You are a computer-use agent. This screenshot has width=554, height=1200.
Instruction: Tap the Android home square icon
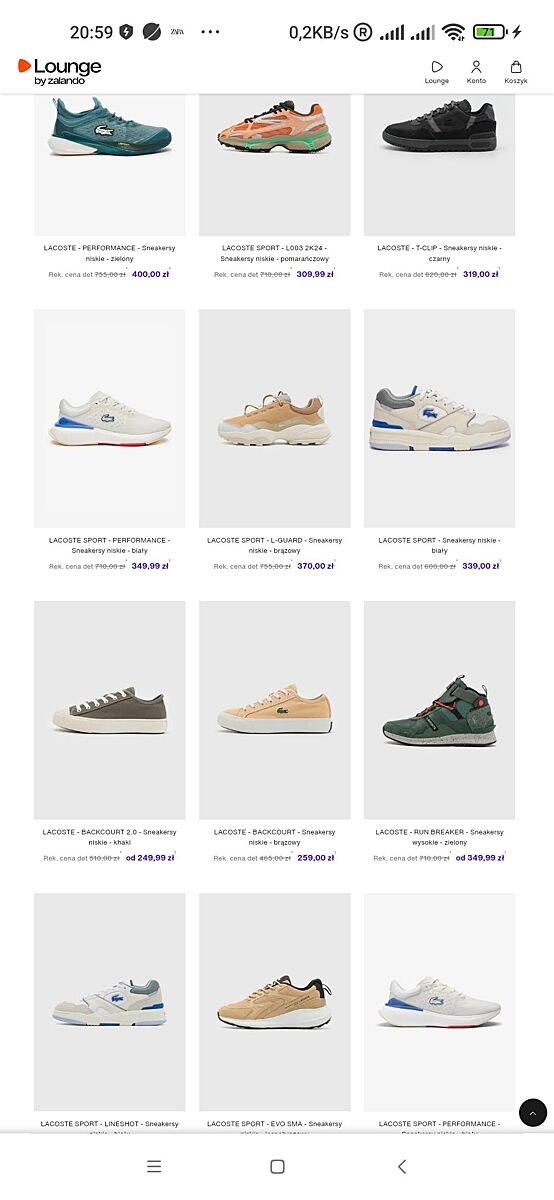click(277, 1166)
